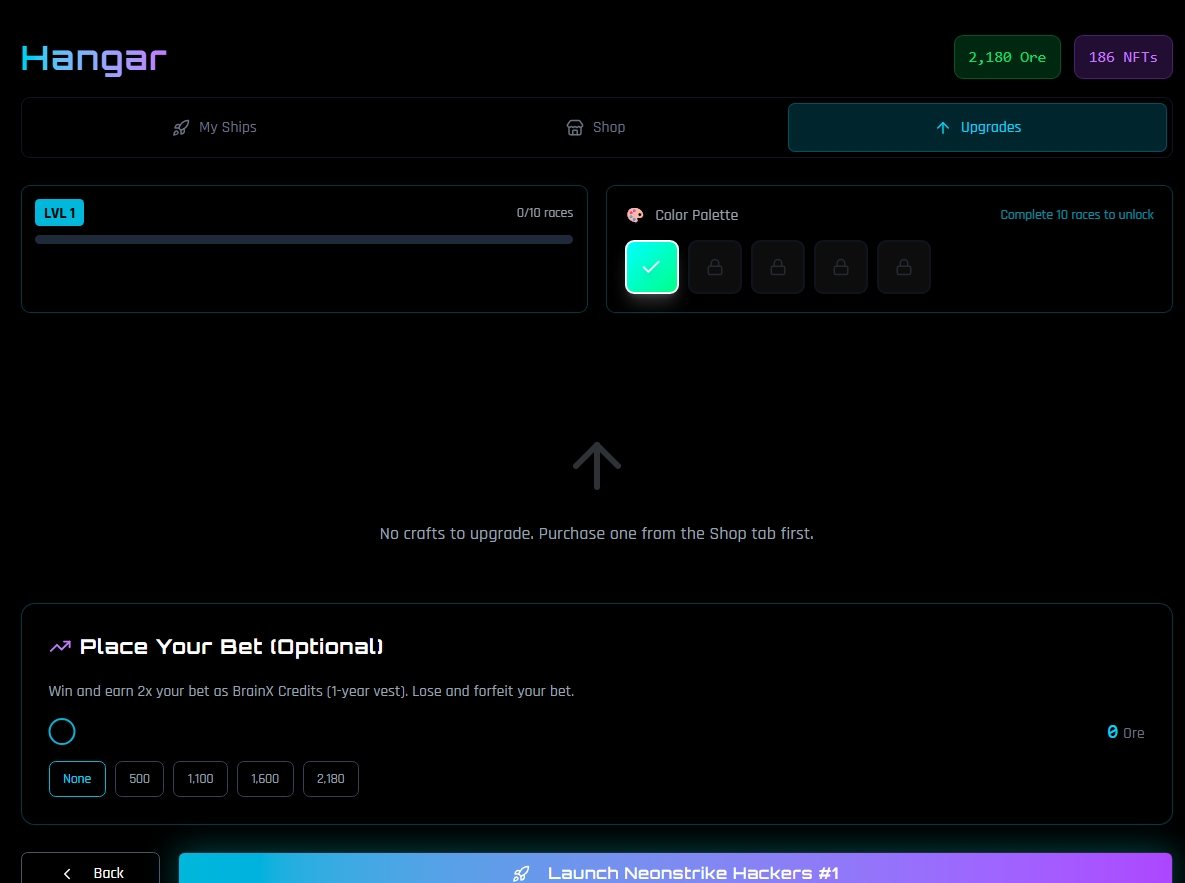Click the 0 Ore bet amount
The image size is (1185, 883).
pos(1125,733)
